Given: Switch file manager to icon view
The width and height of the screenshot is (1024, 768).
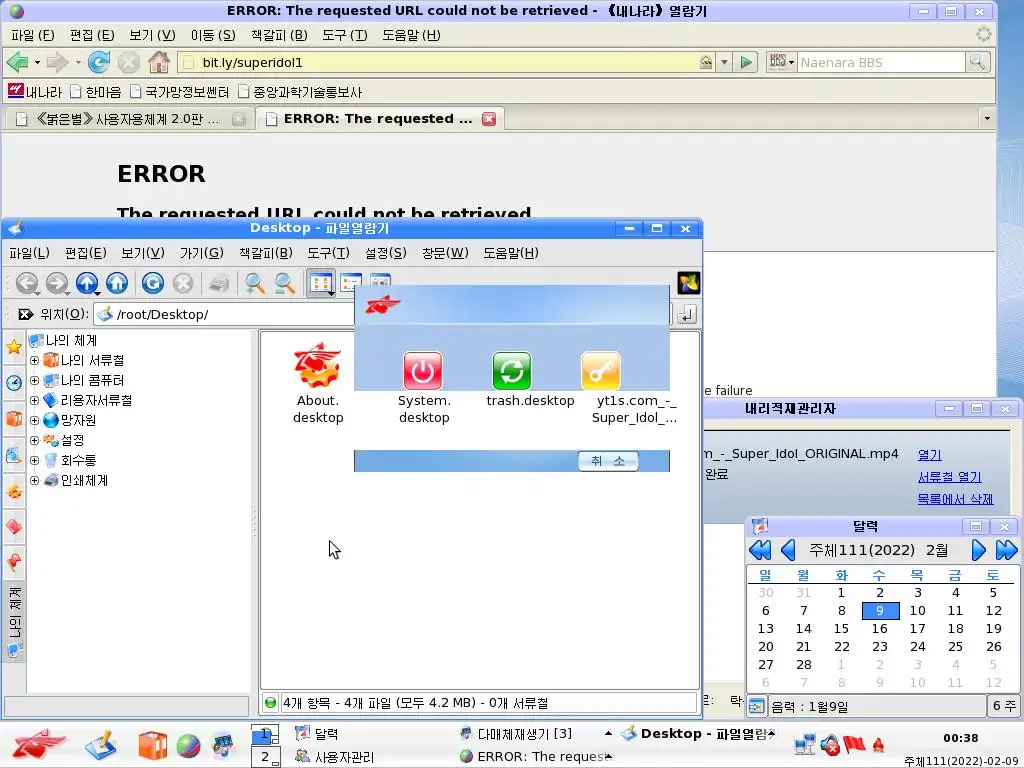Looking at the screenshot, I should tap(321, 283).
